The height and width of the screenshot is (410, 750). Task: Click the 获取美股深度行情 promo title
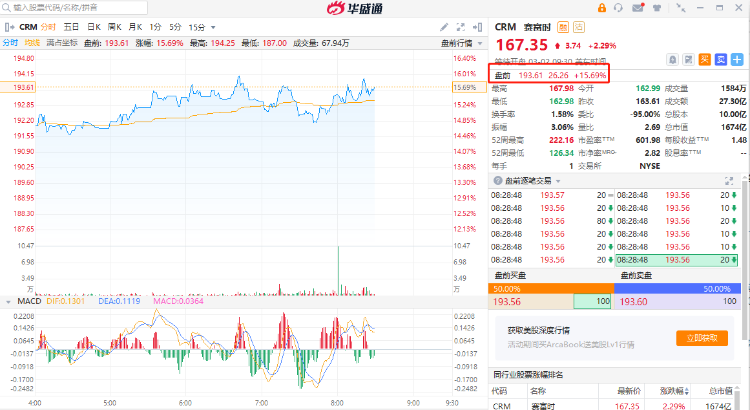[x=539, y=331]
